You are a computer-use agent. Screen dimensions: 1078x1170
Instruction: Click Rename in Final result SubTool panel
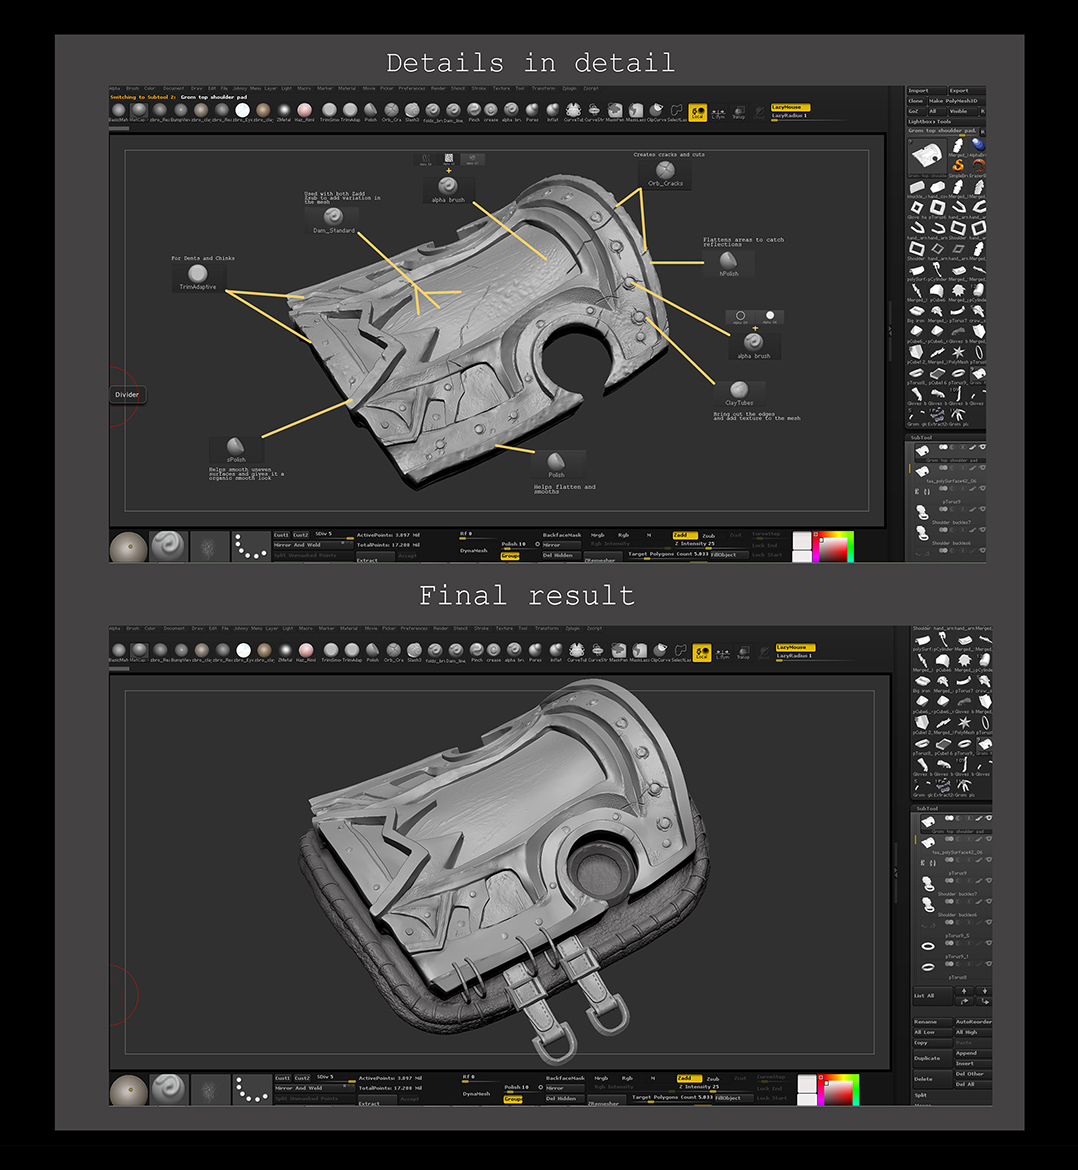pos(933,1022)
